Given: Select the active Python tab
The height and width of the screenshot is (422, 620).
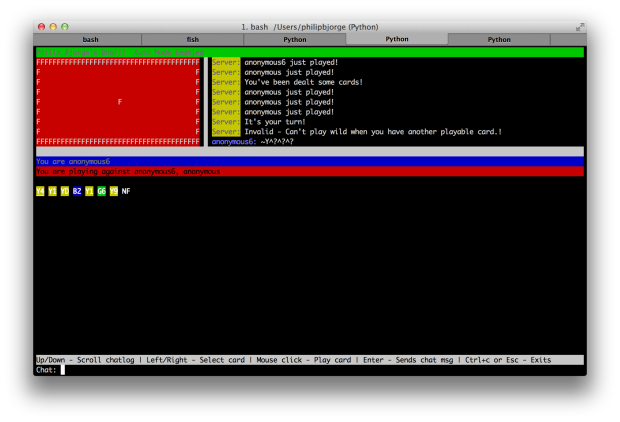Looking at the screenshot, I should [397, 39].
